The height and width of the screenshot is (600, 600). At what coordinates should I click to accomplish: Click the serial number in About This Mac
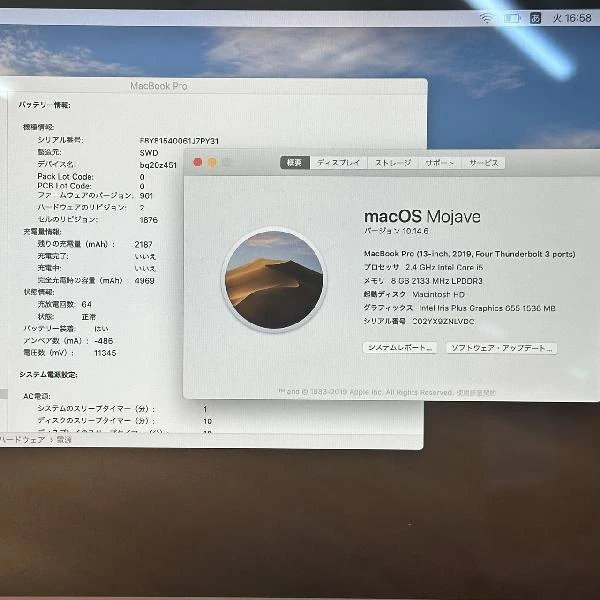(443, 321)
